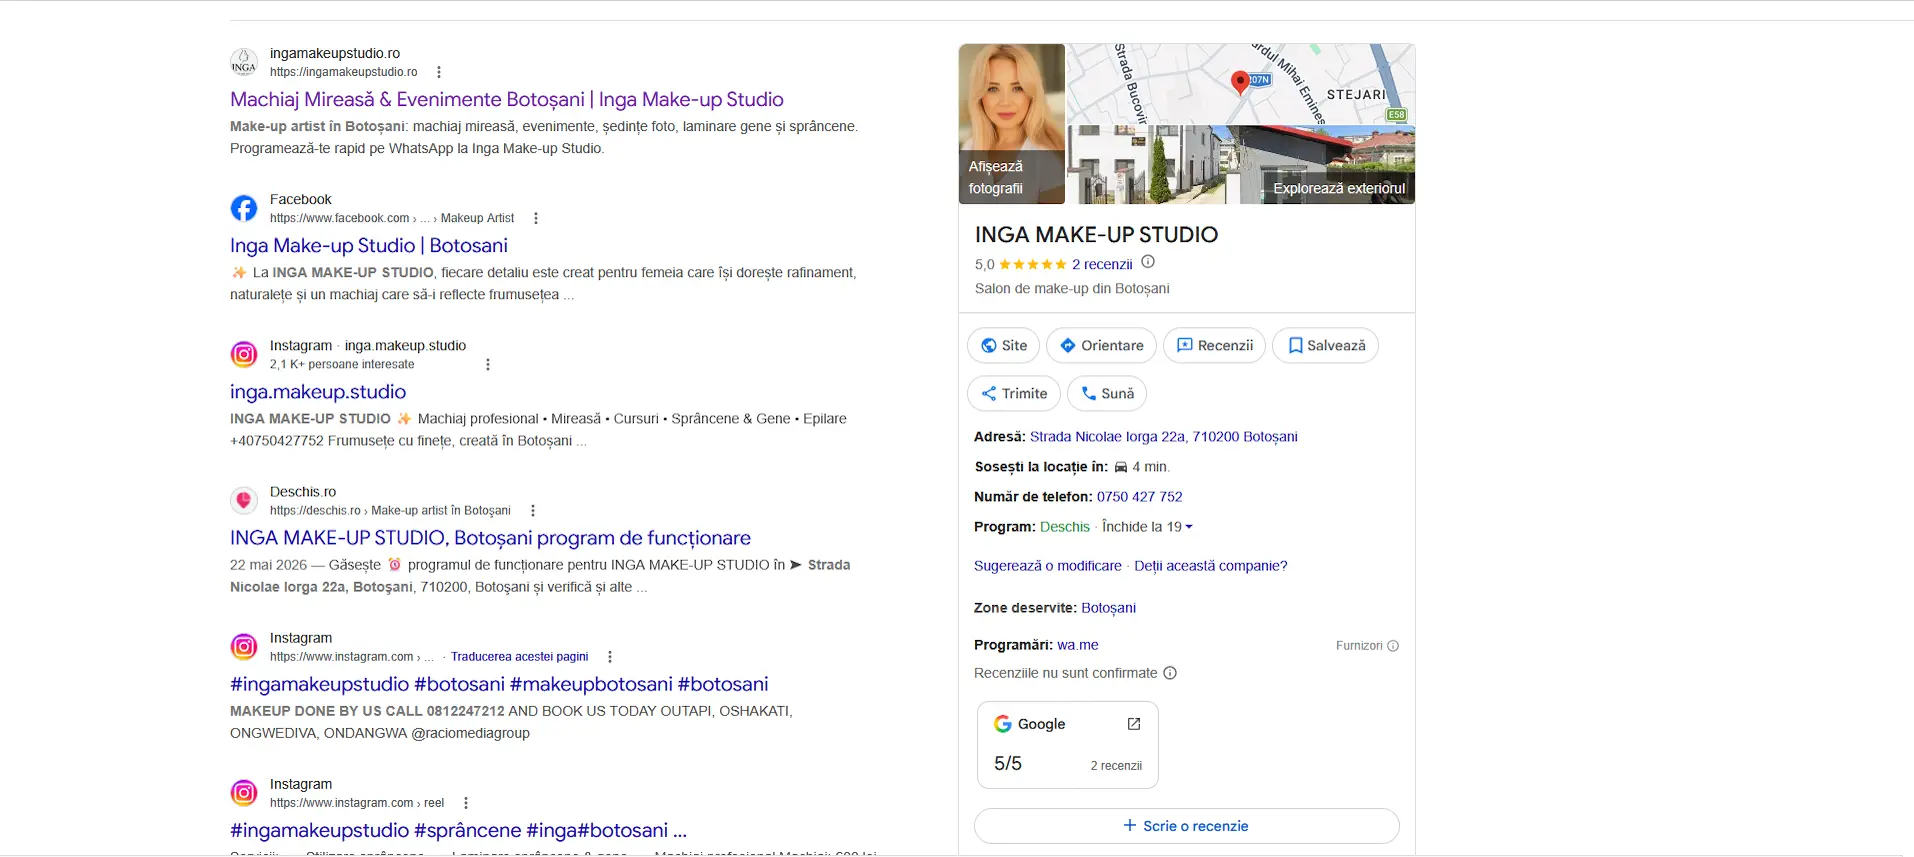
Task: Open options menu for Instagram reel result
Action: tap(466, 803)
